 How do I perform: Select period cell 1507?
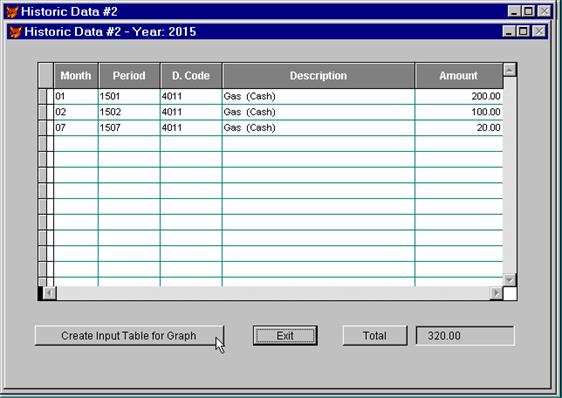129,128
